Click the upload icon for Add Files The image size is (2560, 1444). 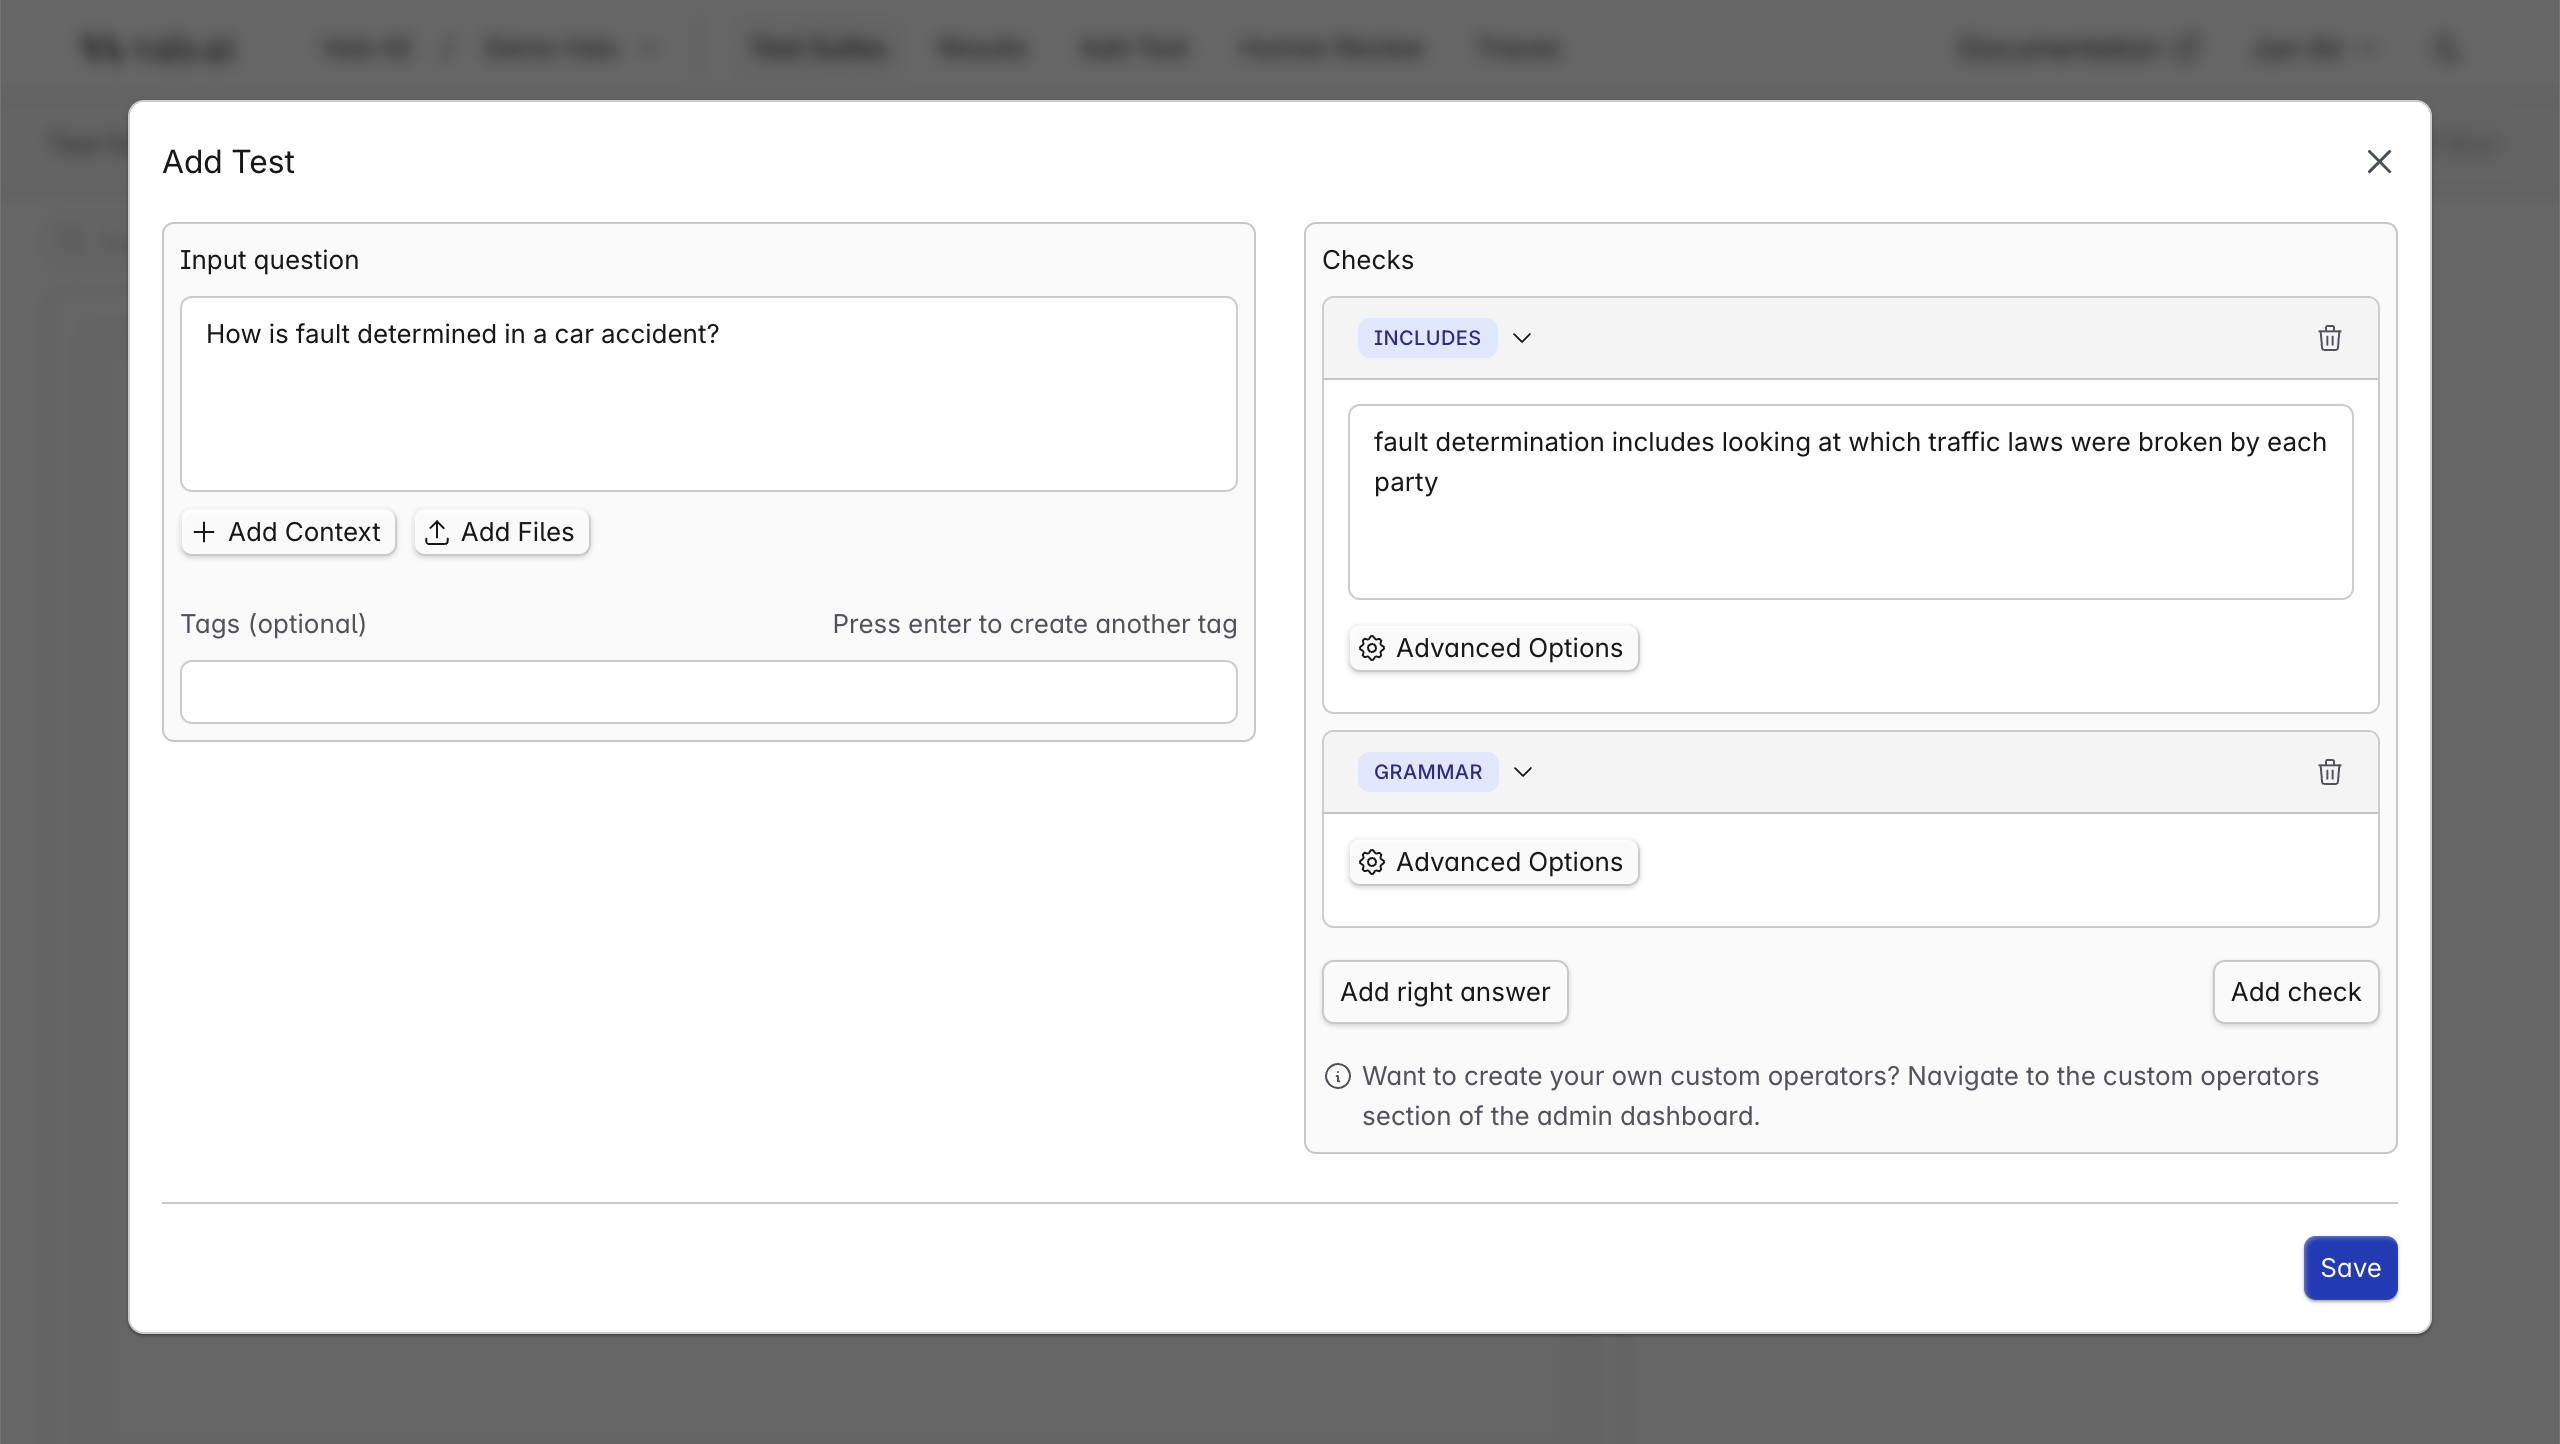click(437, 532)
